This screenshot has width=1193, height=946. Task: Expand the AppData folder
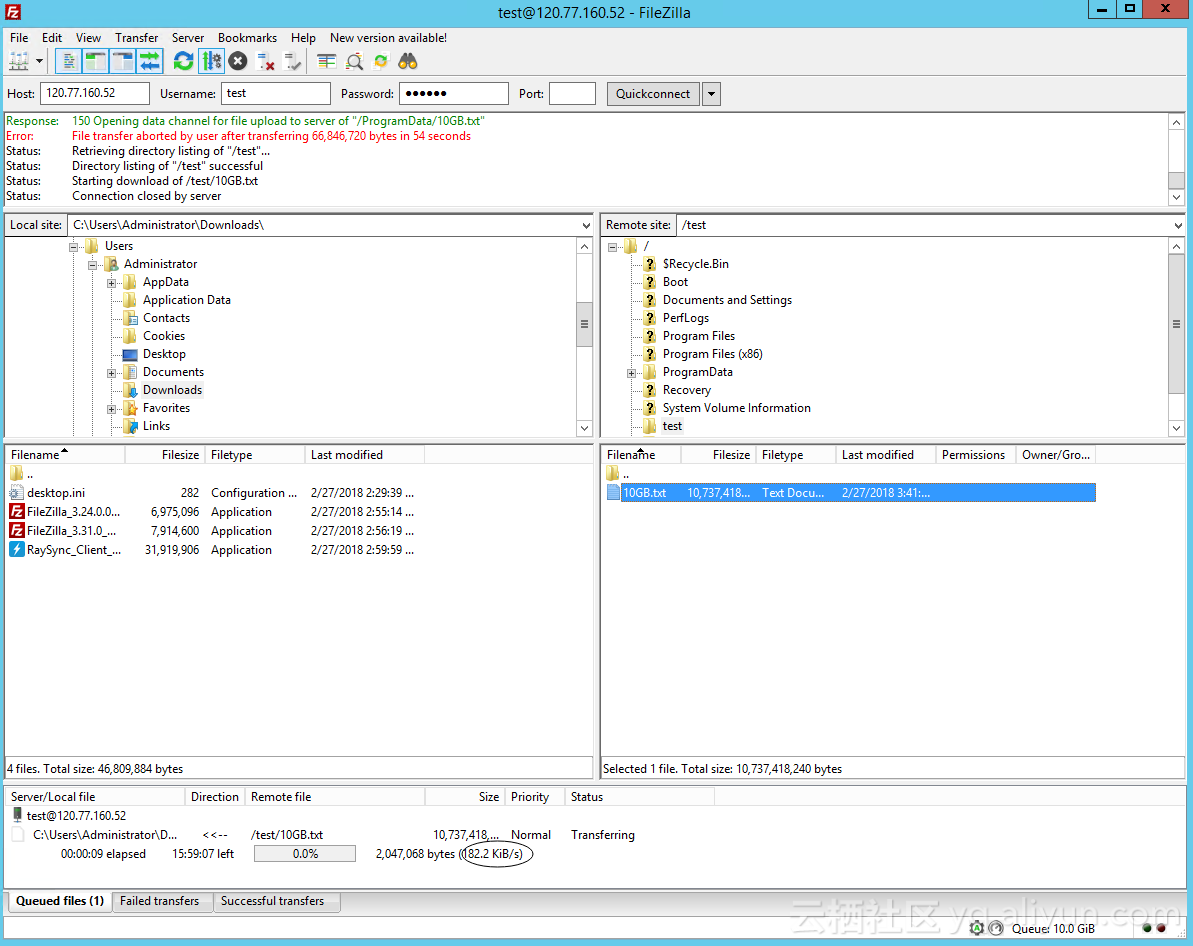[112, 283]
